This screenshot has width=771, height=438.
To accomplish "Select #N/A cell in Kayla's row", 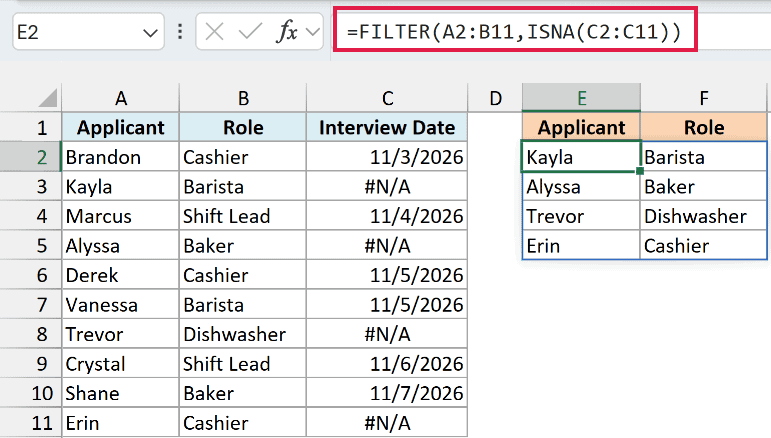I will click(387, 187).
